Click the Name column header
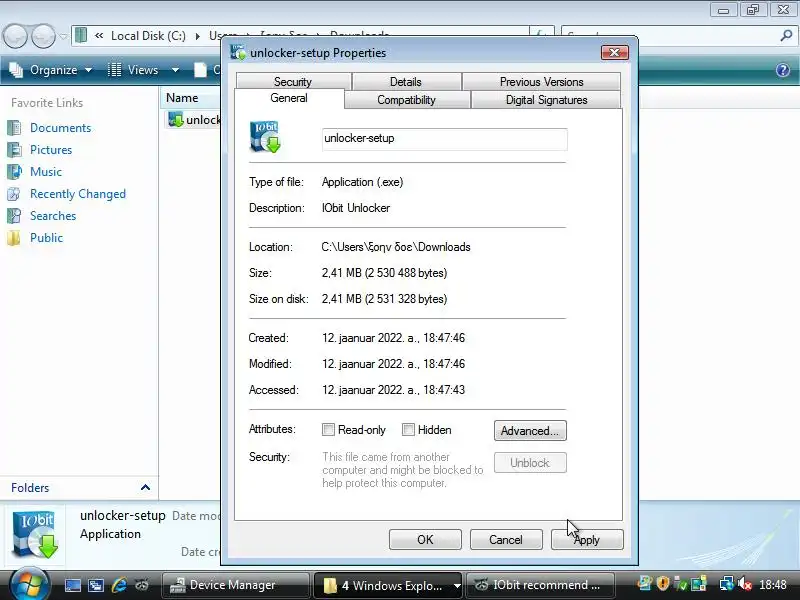 (191, 97)
